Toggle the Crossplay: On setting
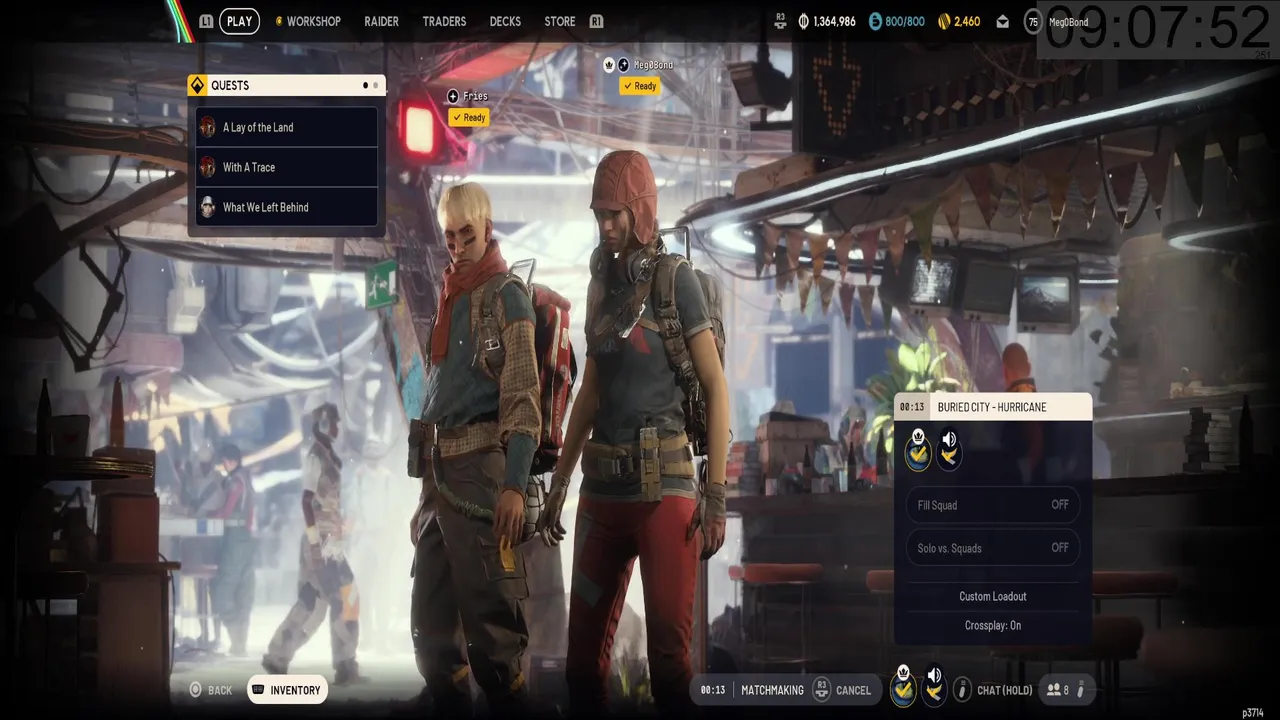 (993, 625)
